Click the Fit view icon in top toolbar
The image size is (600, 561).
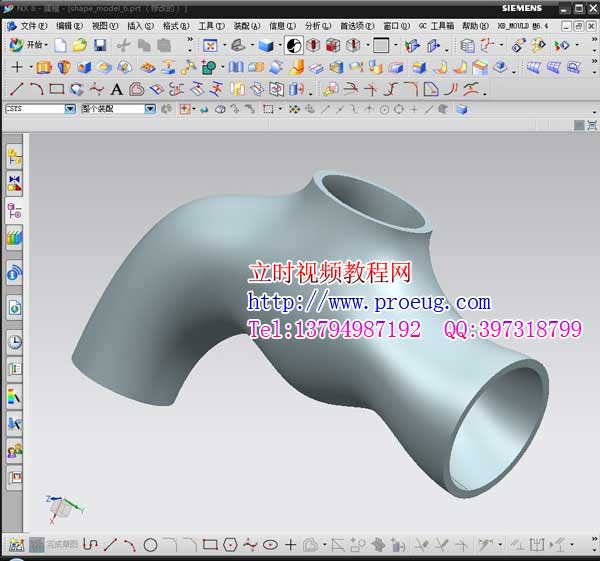(210, 46)
